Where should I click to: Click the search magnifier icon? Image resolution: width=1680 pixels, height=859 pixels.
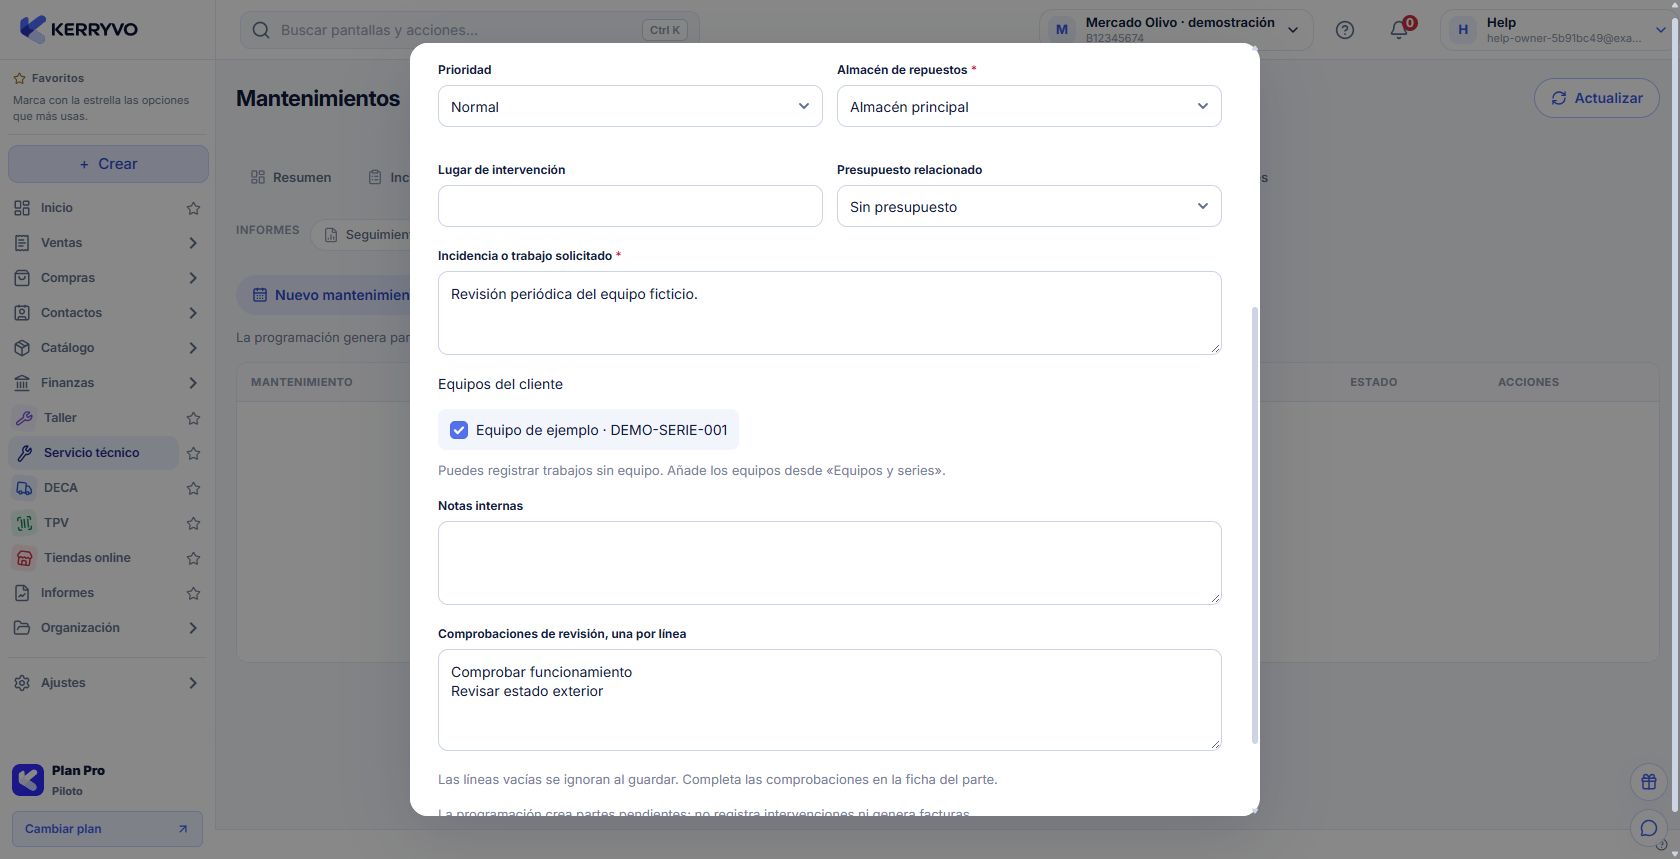(x=261, y=30)
